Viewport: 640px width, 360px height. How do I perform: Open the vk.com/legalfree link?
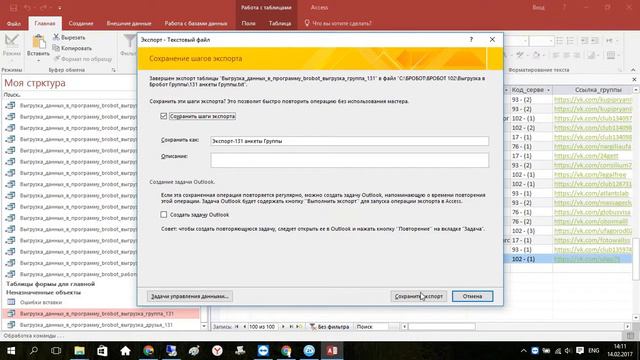coord(590,175)
